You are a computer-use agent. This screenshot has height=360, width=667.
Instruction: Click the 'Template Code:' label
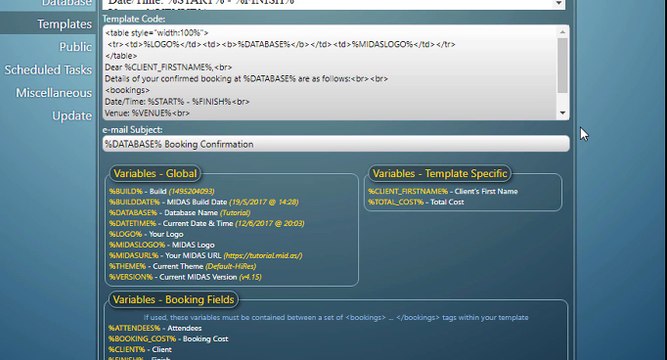click(134, 19)
